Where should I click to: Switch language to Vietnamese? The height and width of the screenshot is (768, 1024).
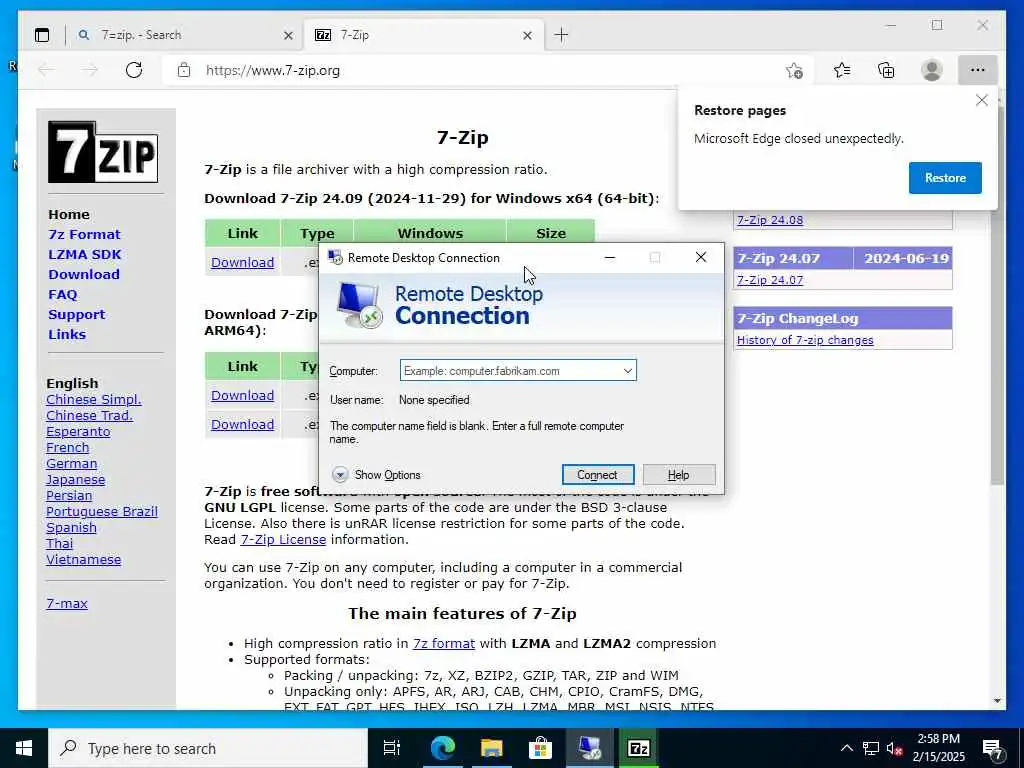(83, 560)
